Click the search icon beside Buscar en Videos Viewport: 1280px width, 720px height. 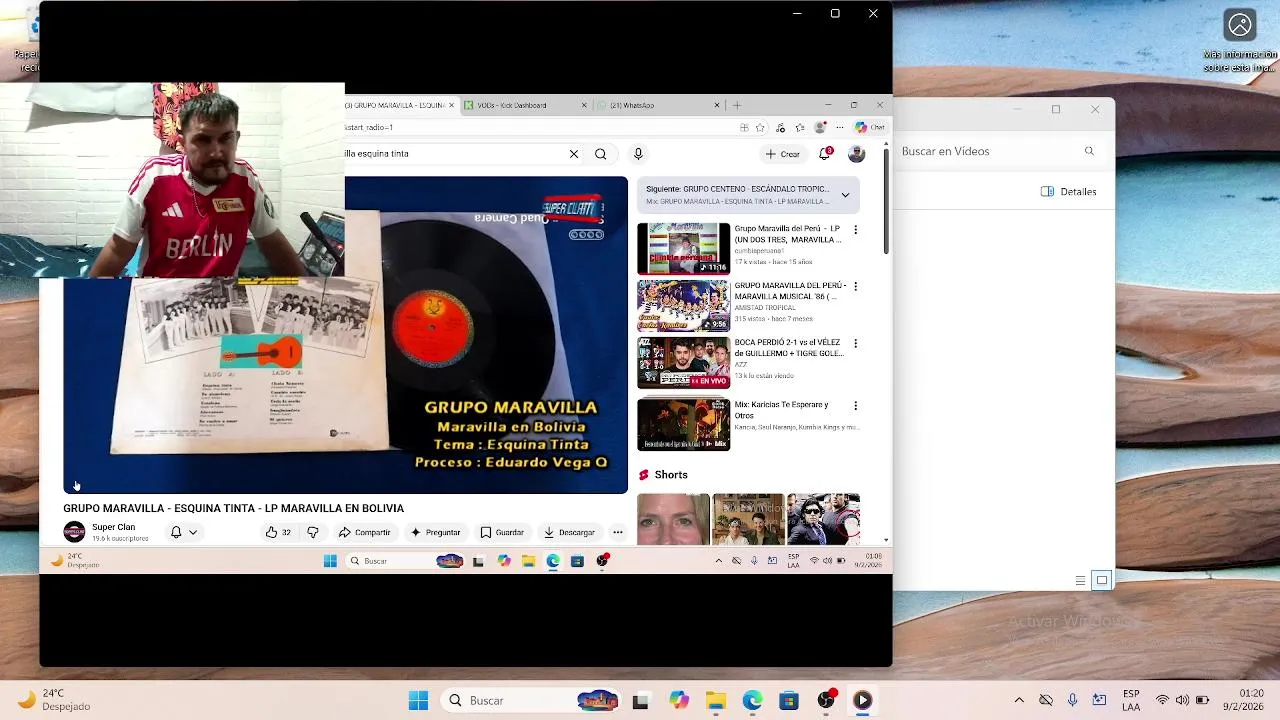(1089, 151)
